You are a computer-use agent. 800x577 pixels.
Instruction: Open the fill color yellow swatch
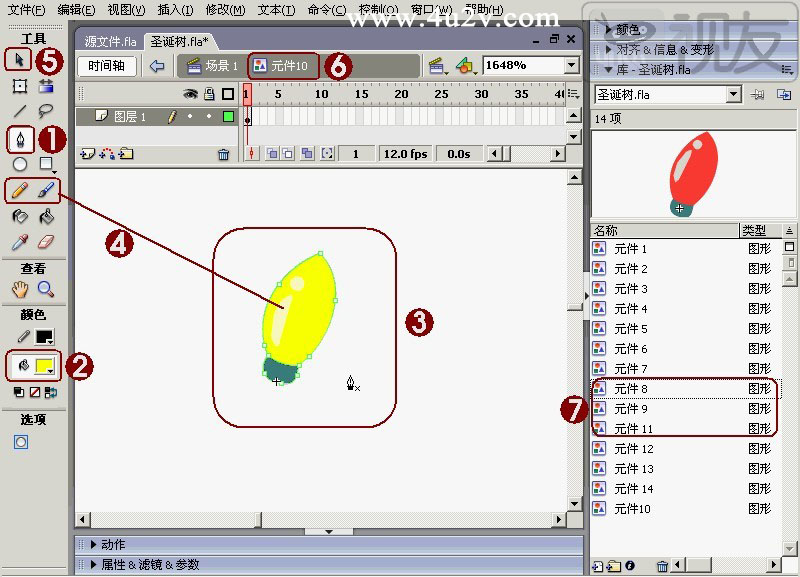click(x=44, y=365)
